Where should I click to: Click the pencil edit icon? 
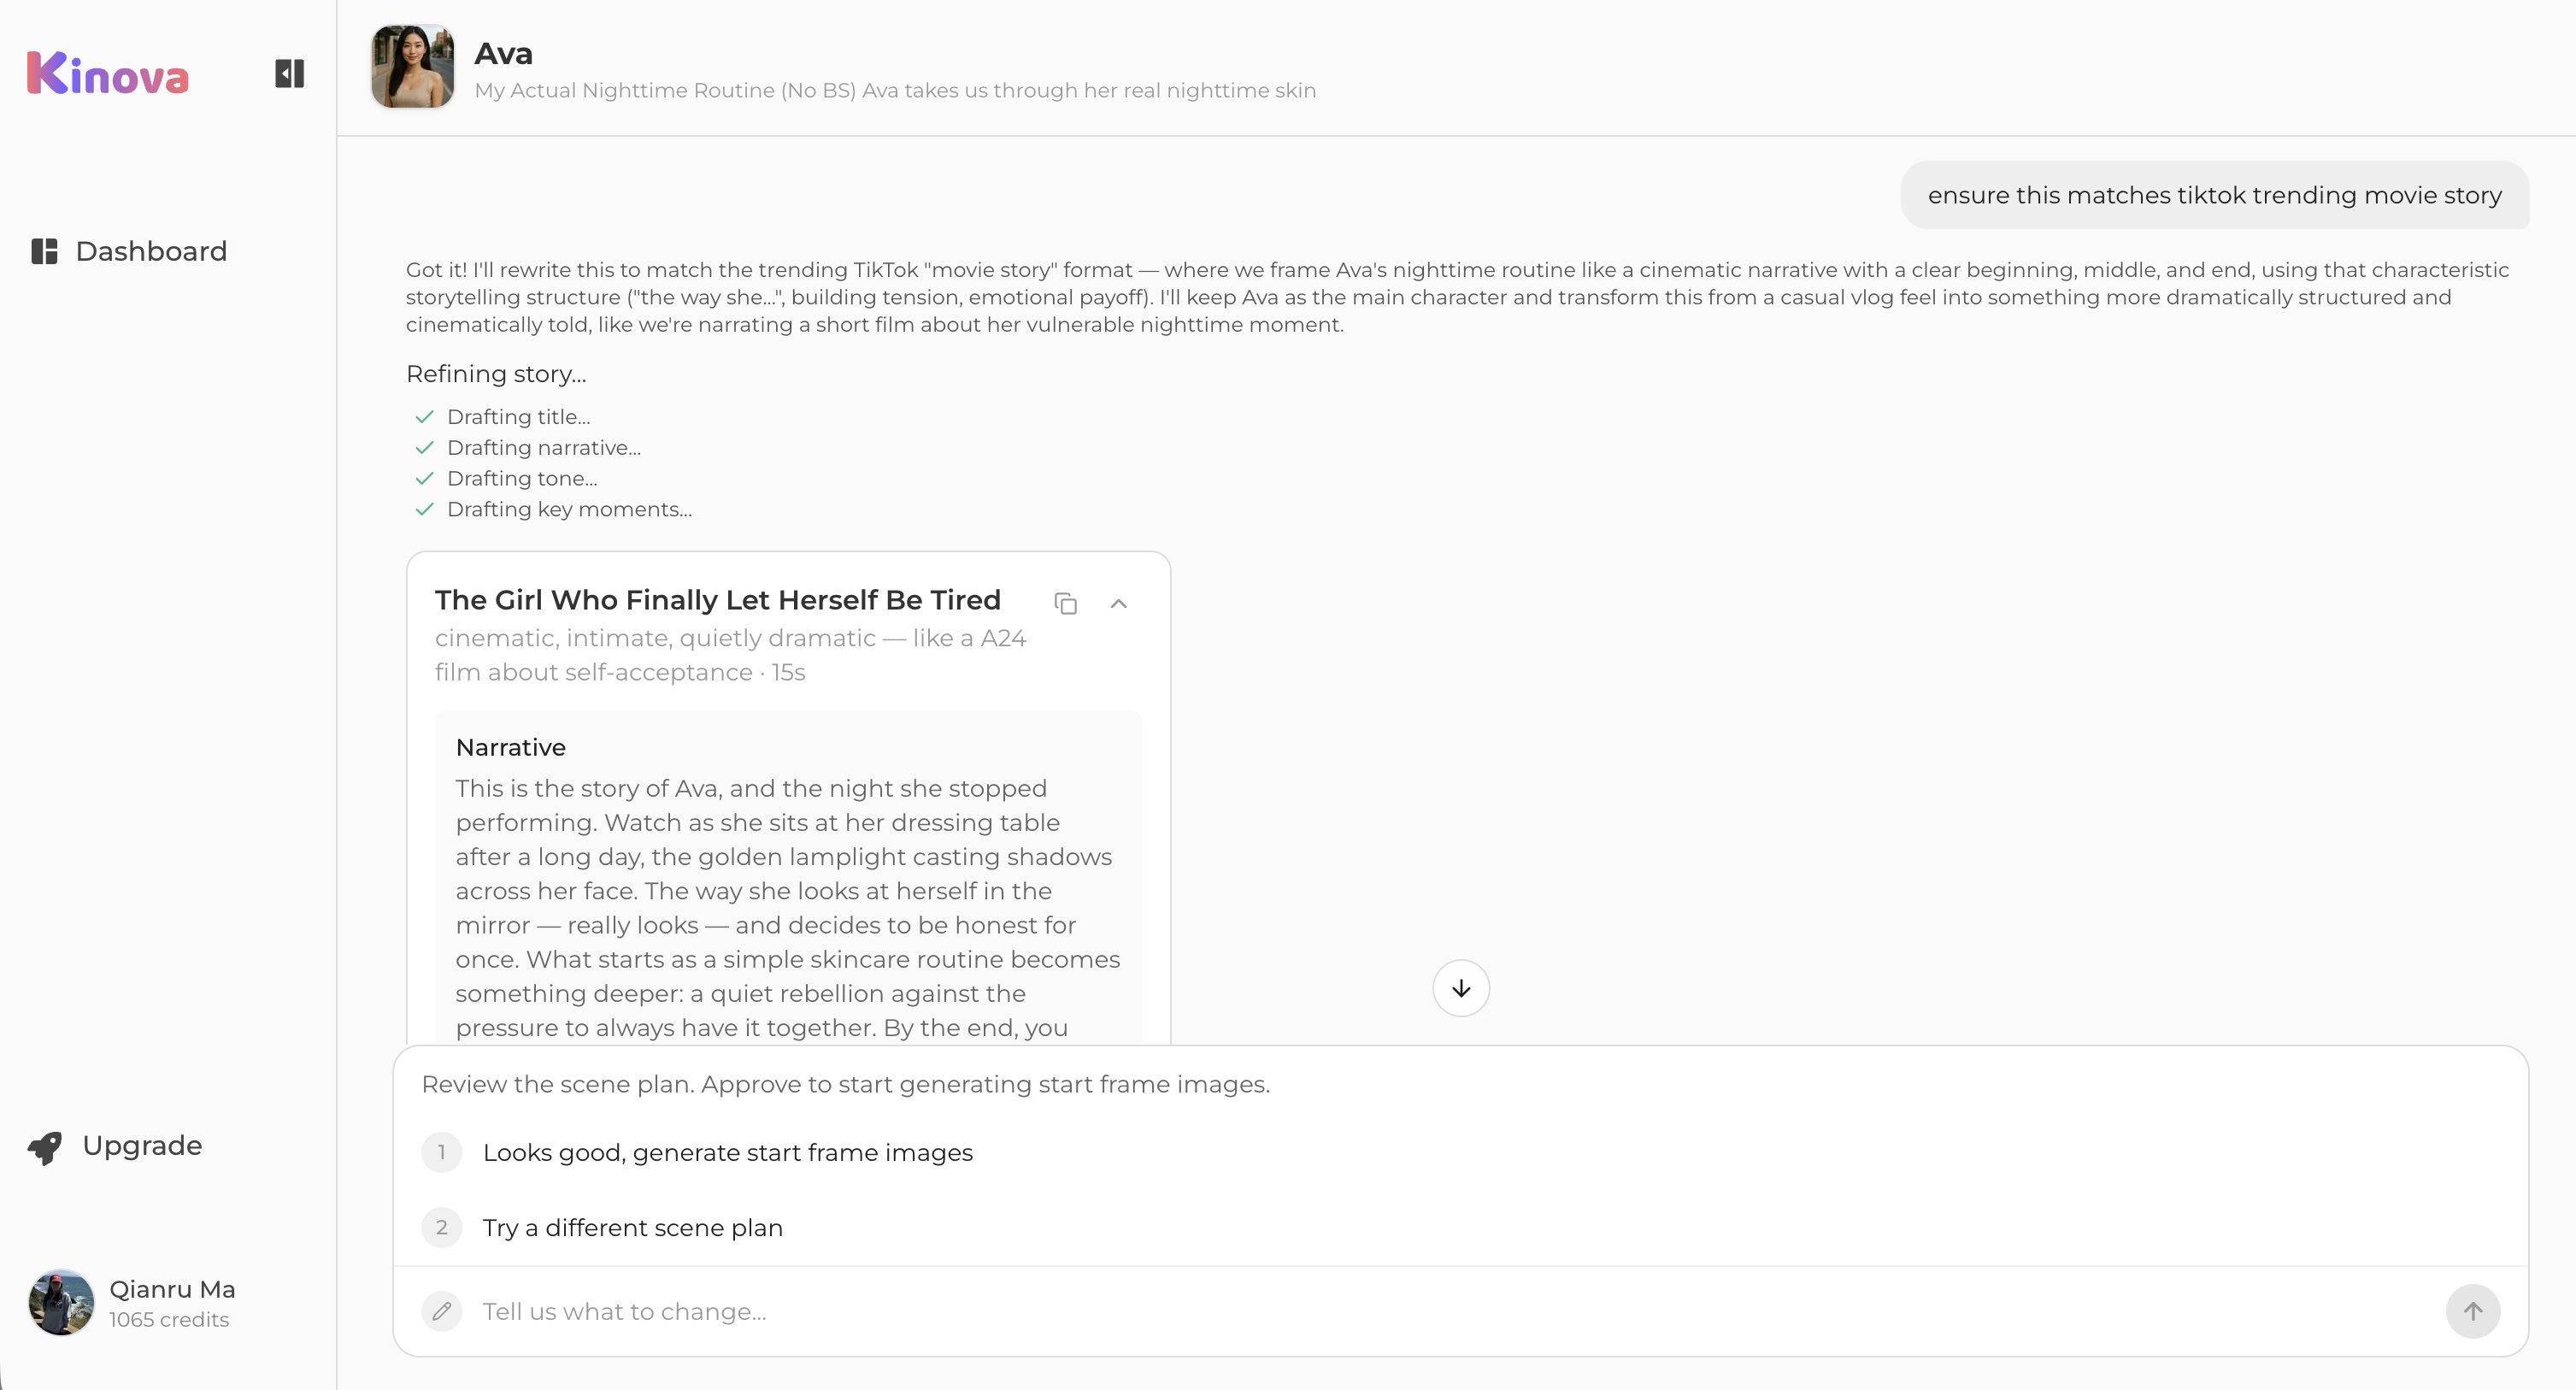click(x=441, y=1311)
